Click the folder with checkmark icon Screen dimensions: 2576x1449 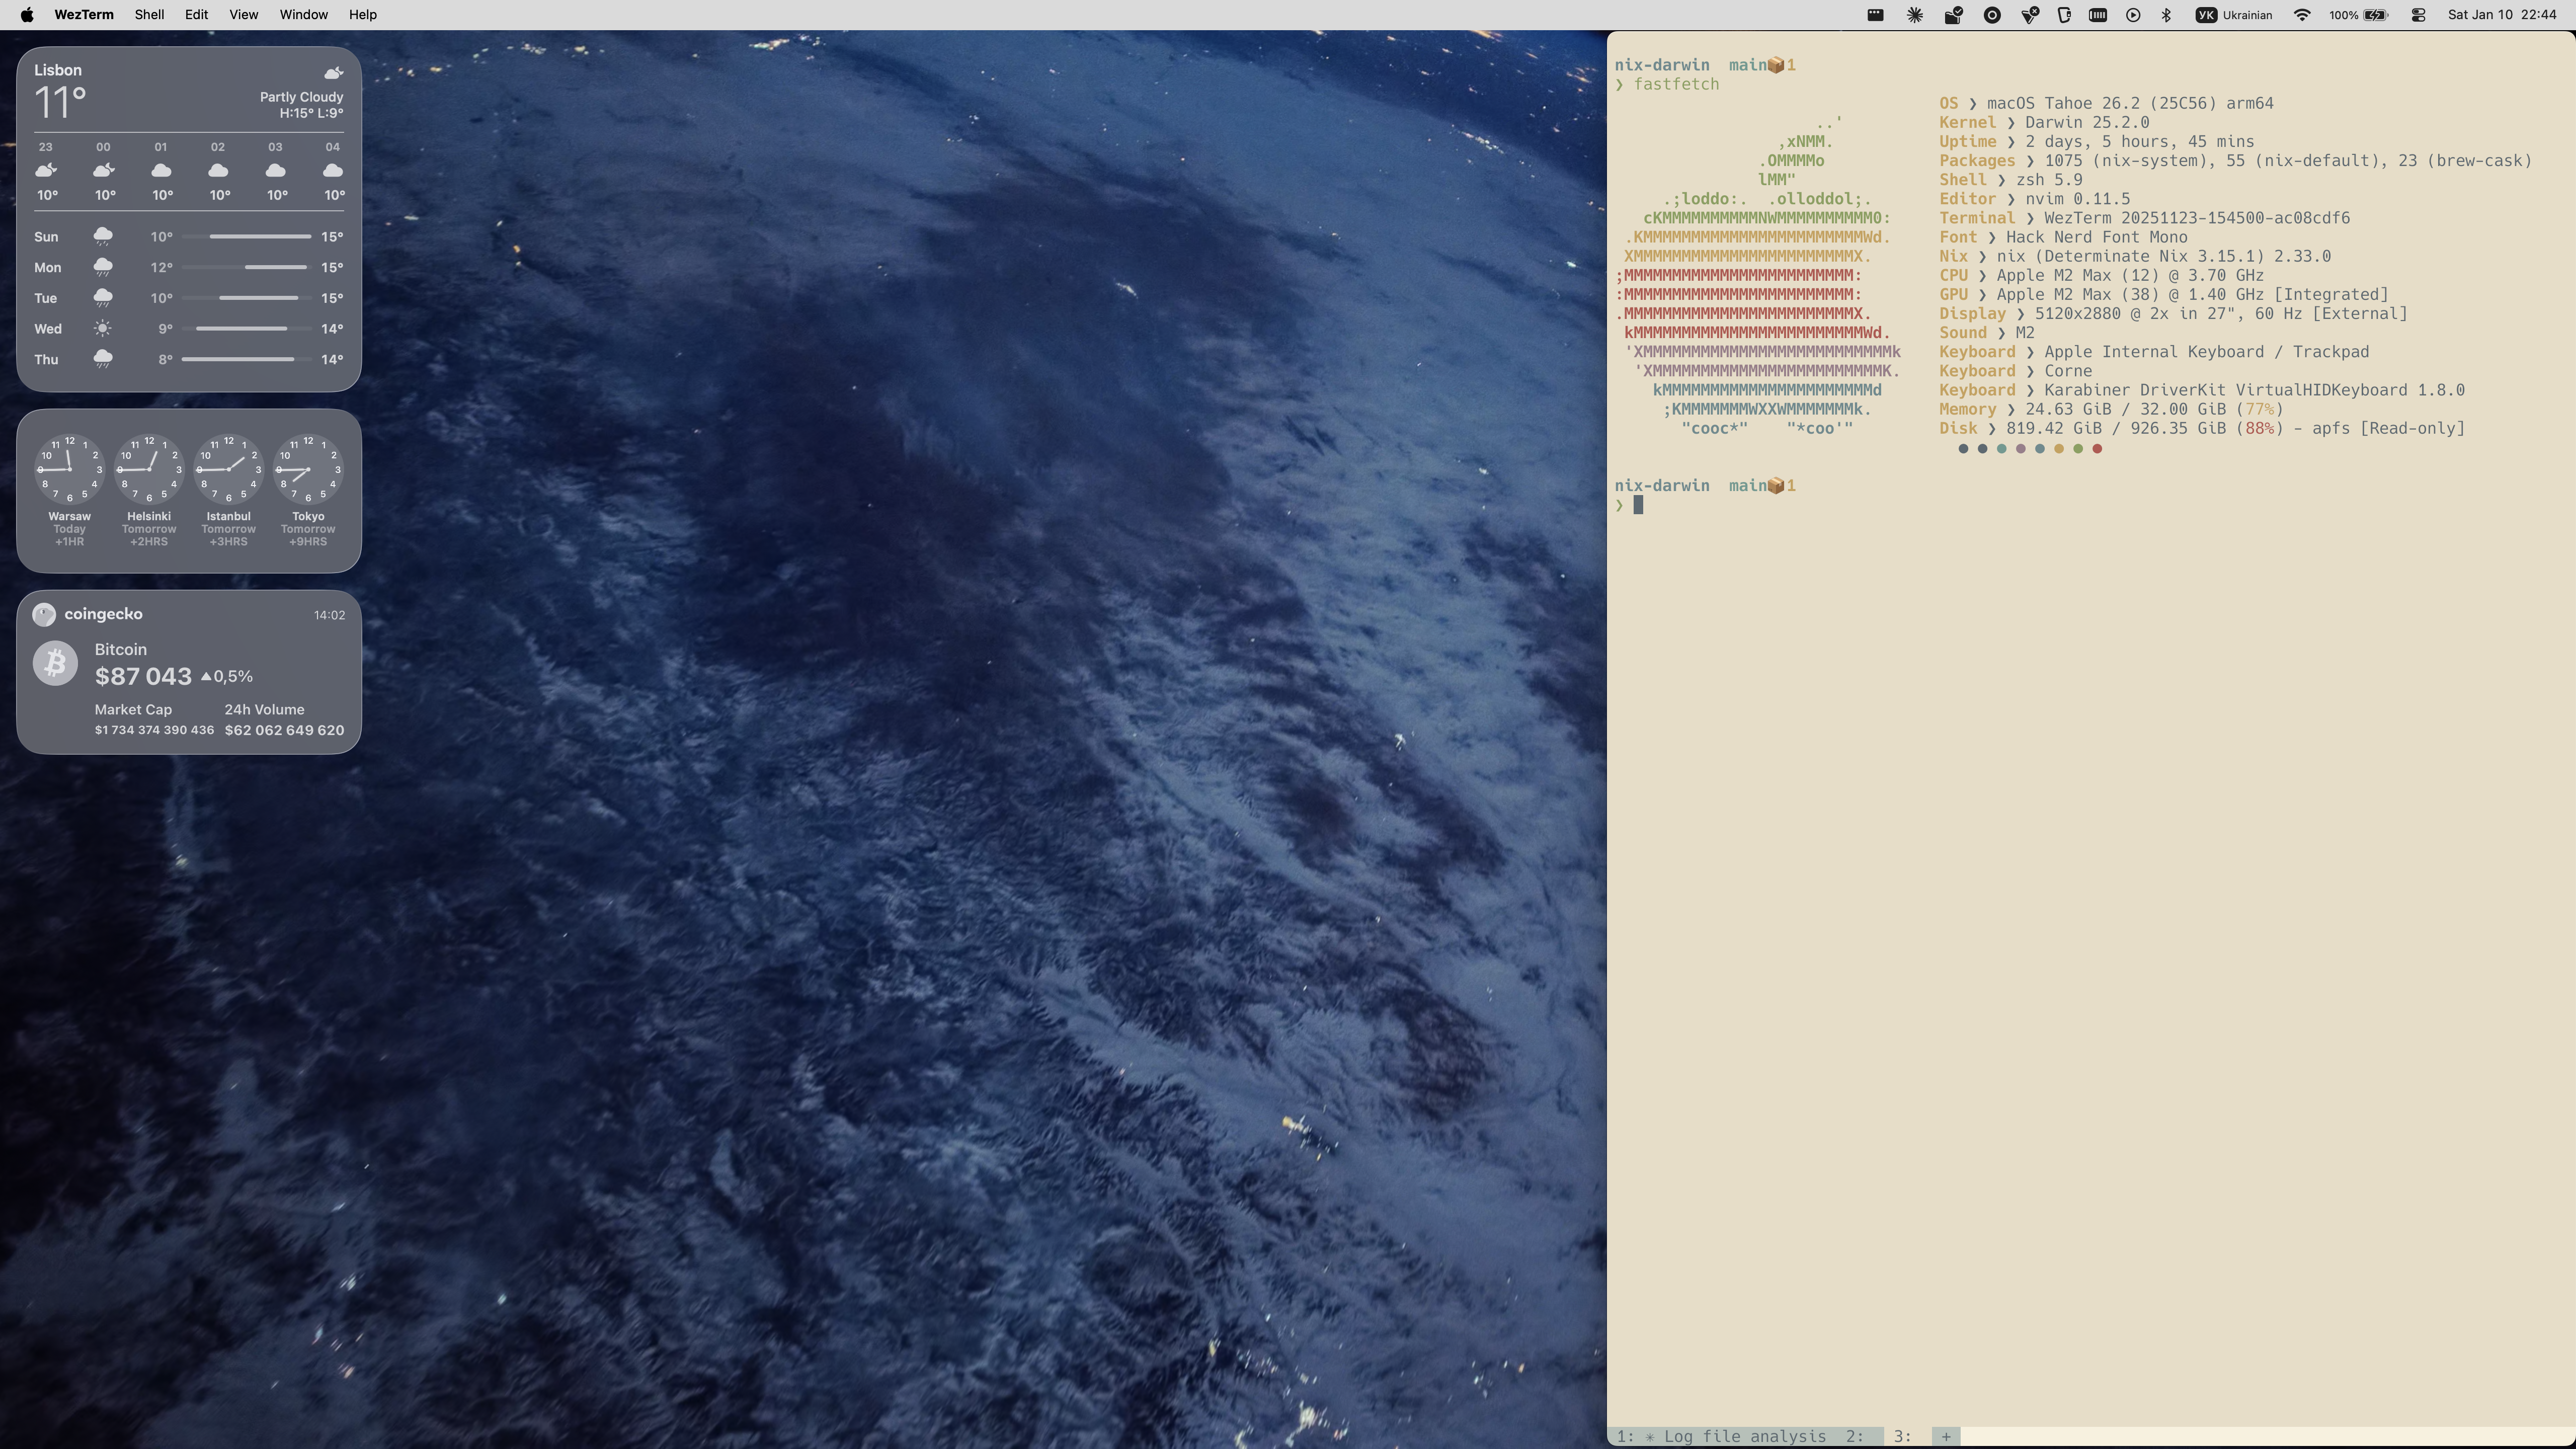[x=1953, y=15]
